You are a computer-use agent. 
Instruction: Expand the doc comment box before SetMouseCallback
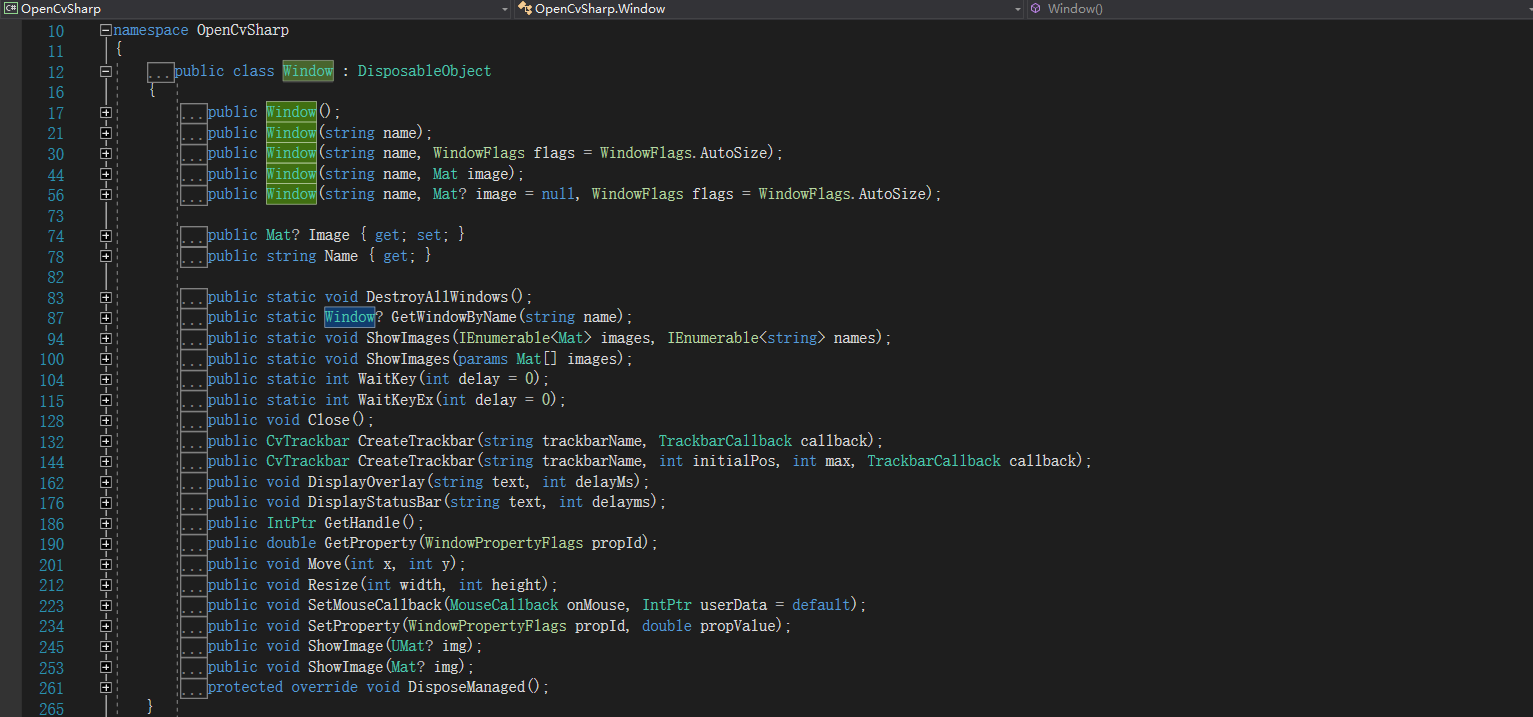tap(193, 604)
